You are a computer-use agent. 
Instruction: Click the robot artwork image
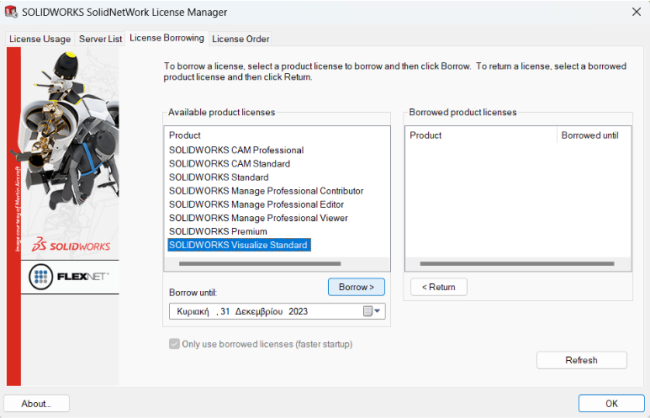[68, 140]
